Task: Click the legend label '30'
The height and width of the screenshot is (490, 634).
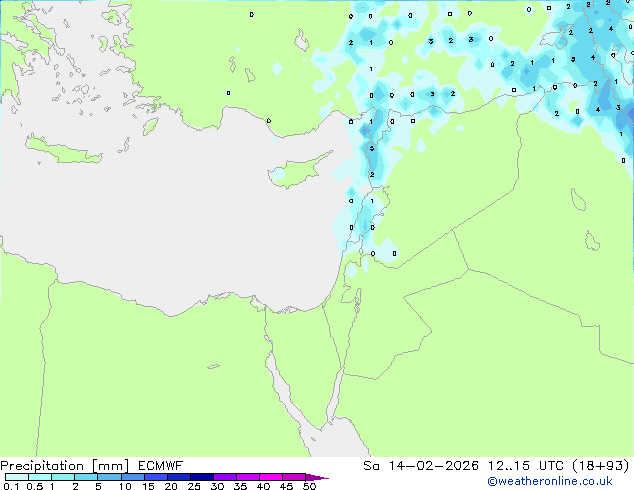Action: point(217,486)
